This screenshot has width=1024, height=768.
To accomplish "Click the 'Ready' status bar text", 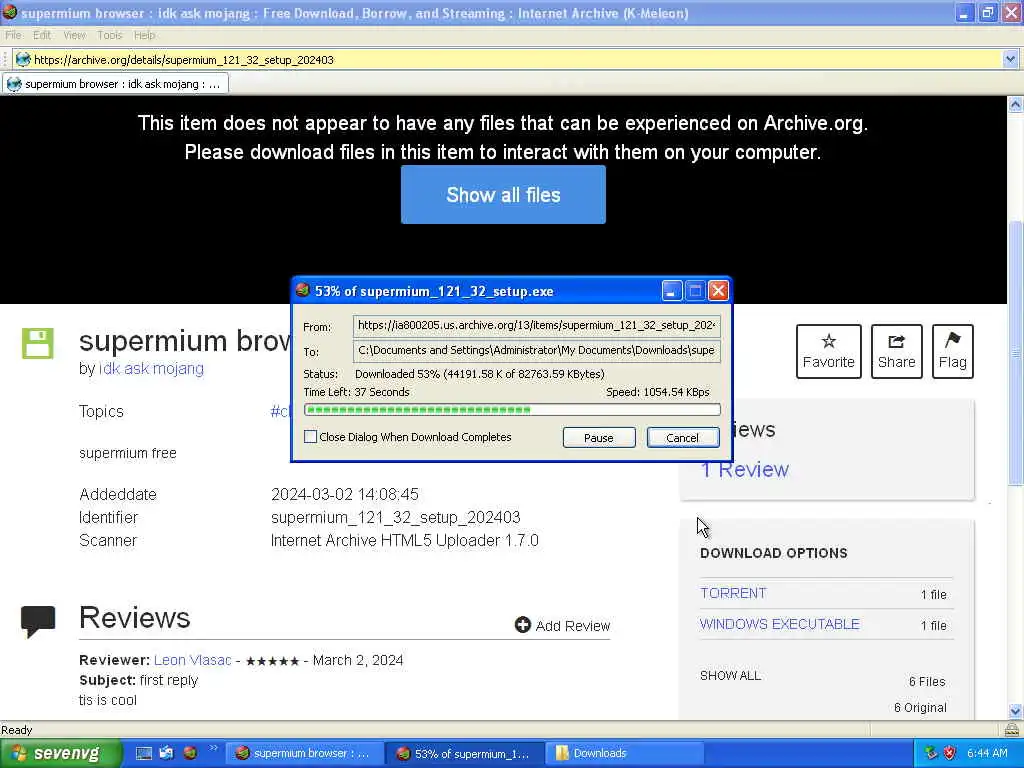I will click(16, 729).
